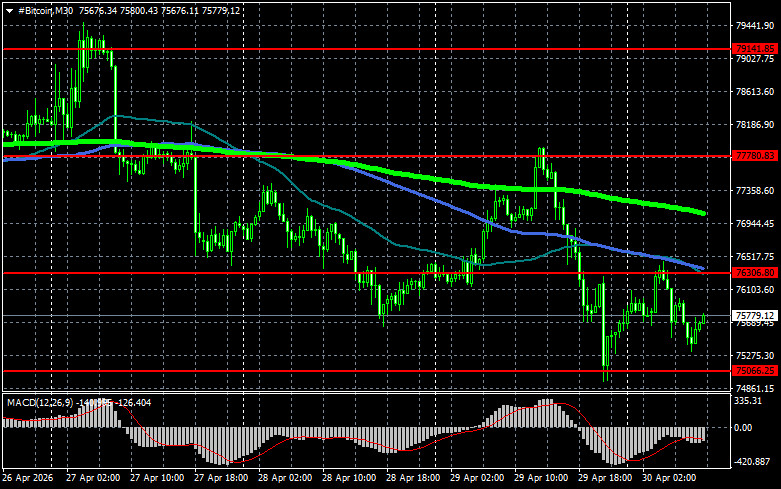The width and height of the screenshot is (781, 489).
Task: Select the red horizontal line at 79141.85
Action: click(x=367, y=49)
